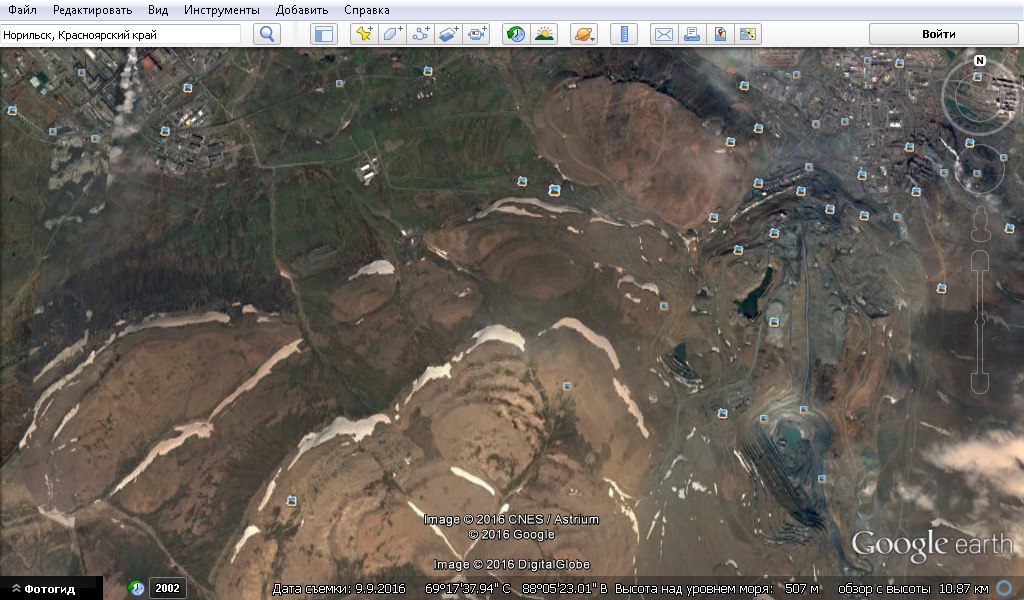Add an image overlay
Image resolution: width=1024 pixels, height=600 pixels.
pos(448,34)
